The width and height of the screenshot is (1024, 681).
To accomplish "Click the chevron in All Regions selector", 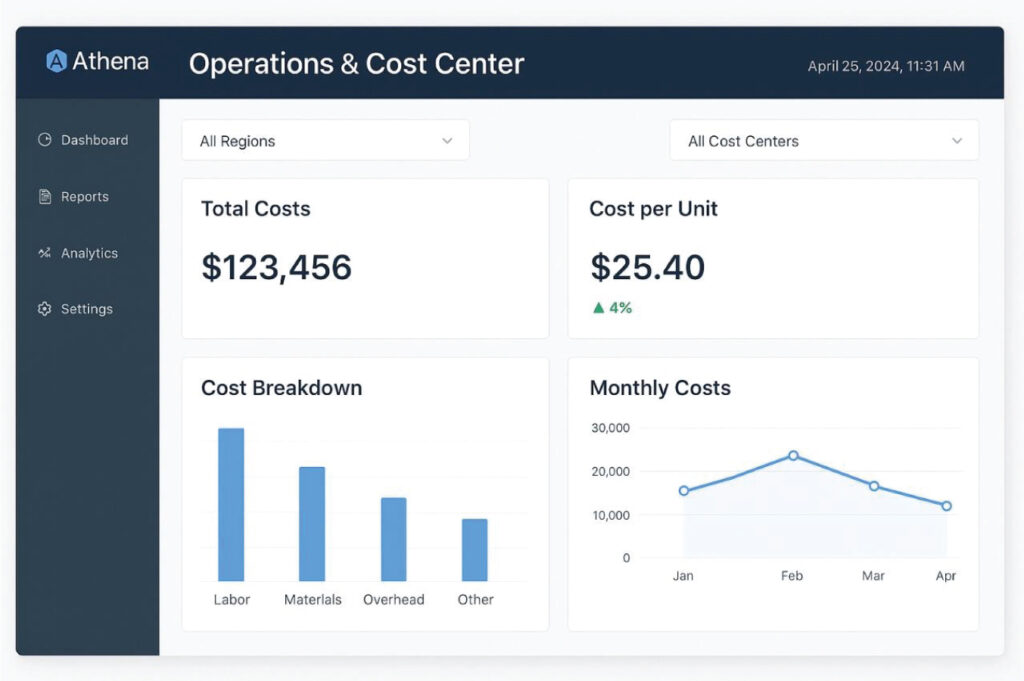I will (447, 141).
